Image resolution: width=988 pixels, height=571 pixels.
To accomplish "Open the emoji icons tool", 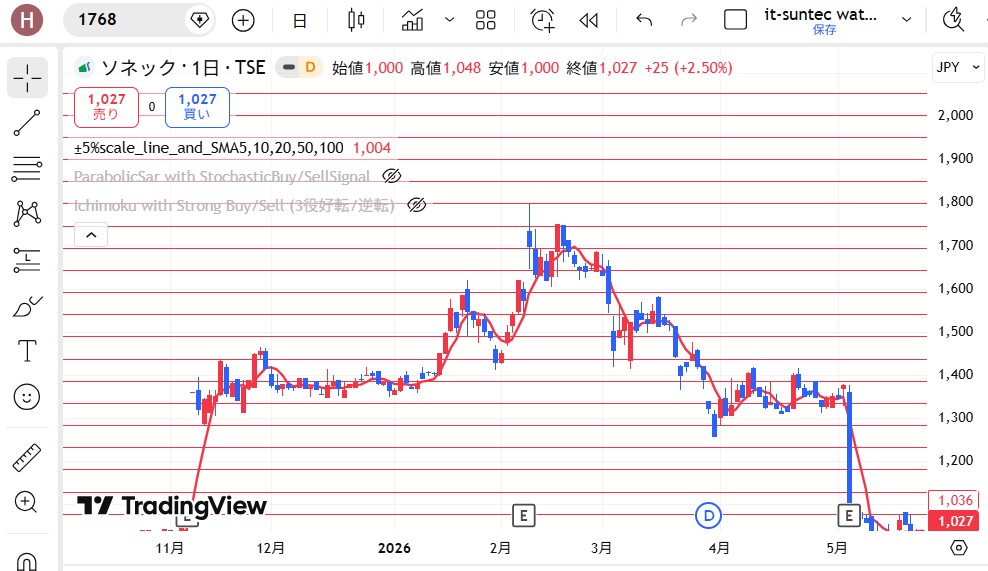I will (x=27, y=397).
